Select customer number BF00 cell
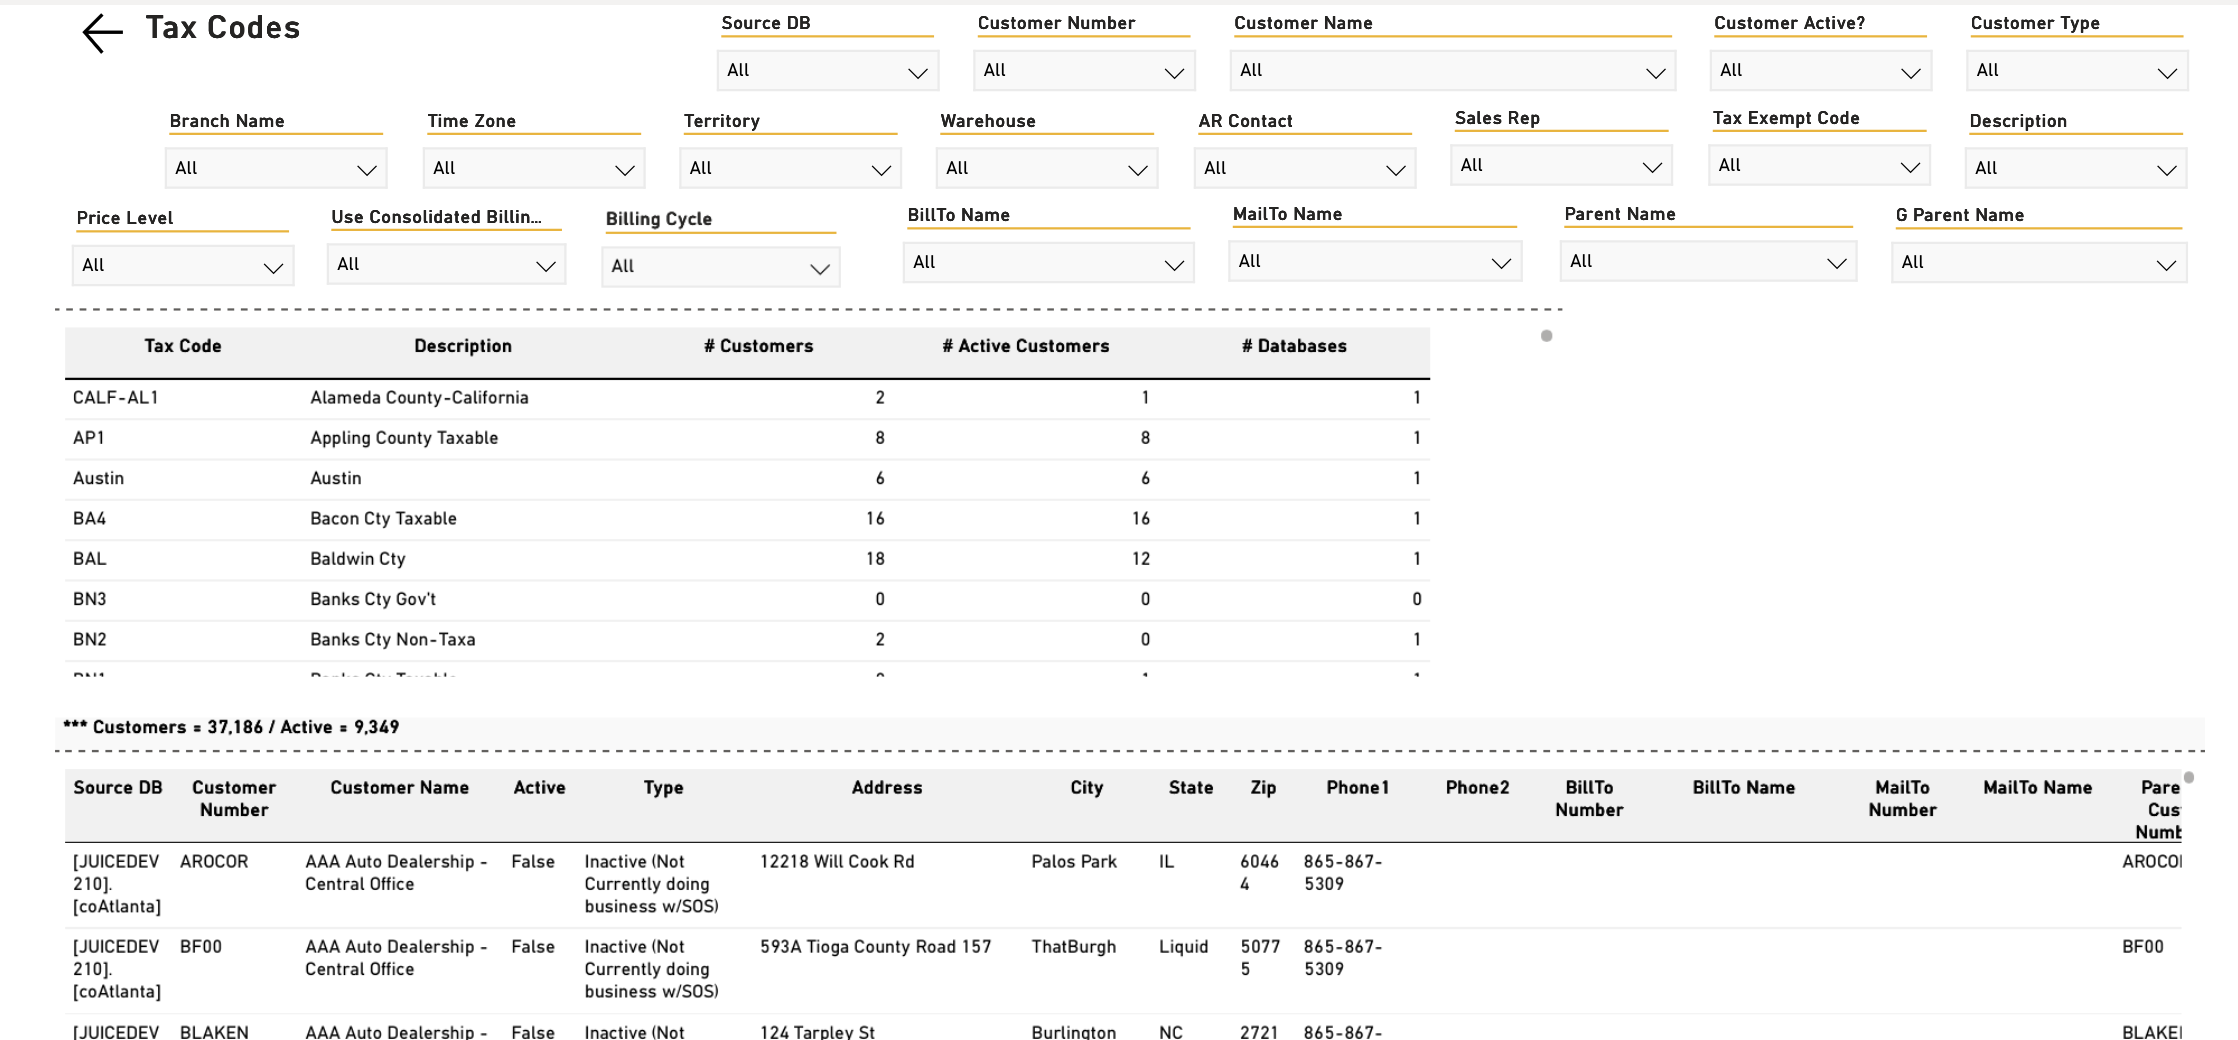The width and height of the screenshot is (2238, 1040). (x=201, y=947)
